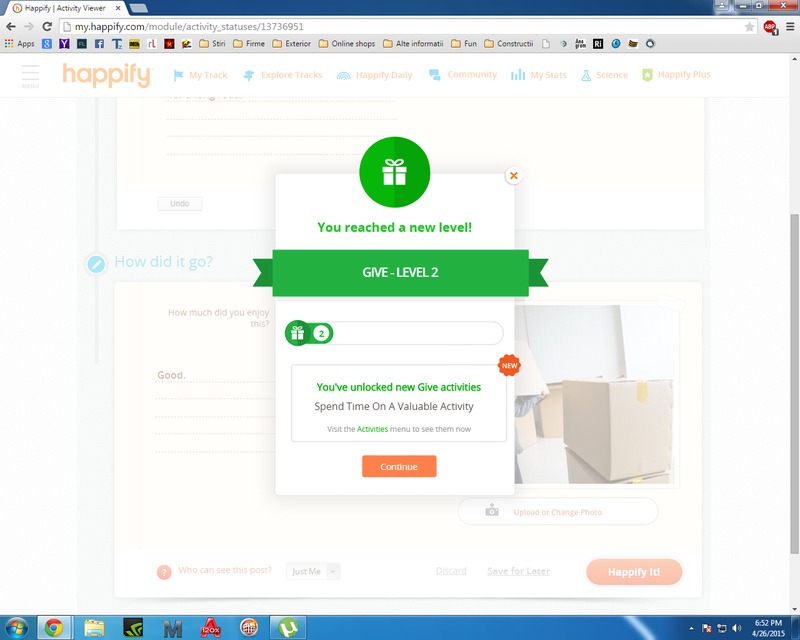Viewport: 800px width, 640px height.
Task: Click the green gift icon at popup top
Action: coord(394,172)
